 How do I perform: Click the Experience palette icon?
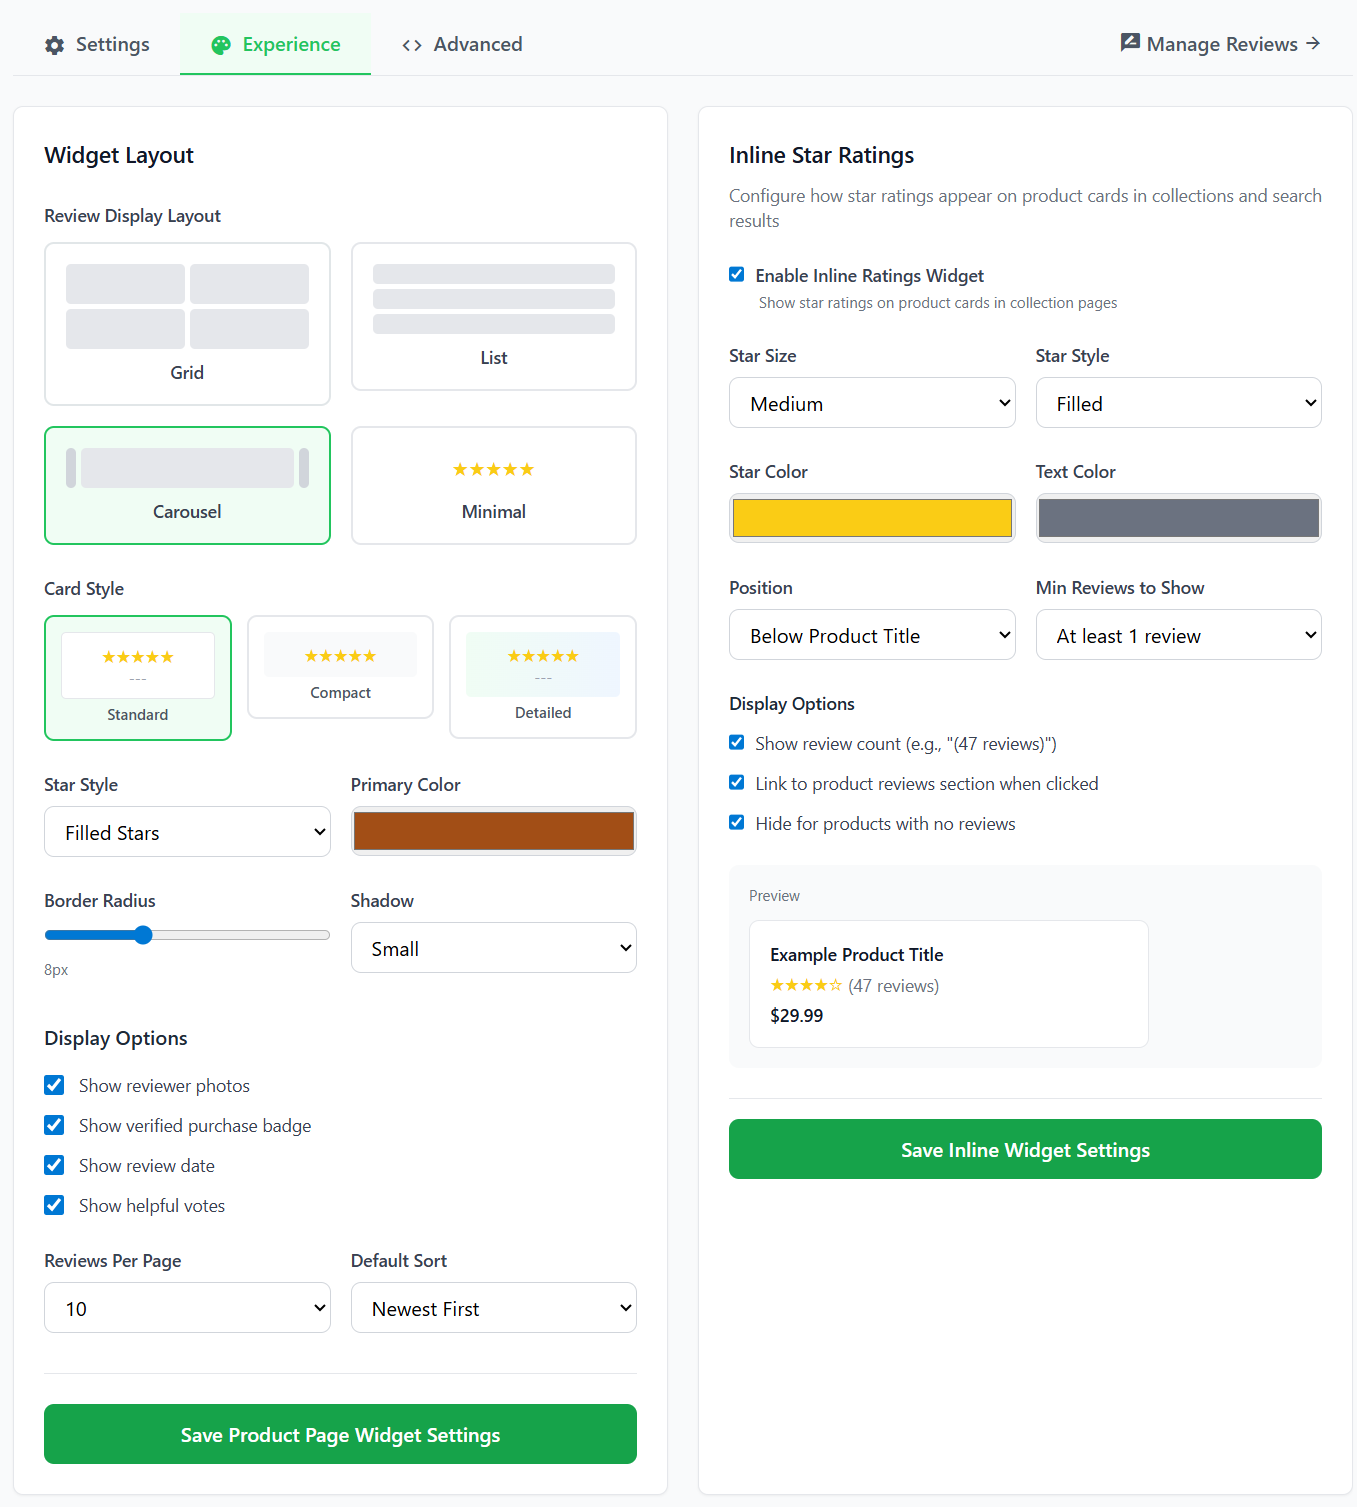coord(221,45)
